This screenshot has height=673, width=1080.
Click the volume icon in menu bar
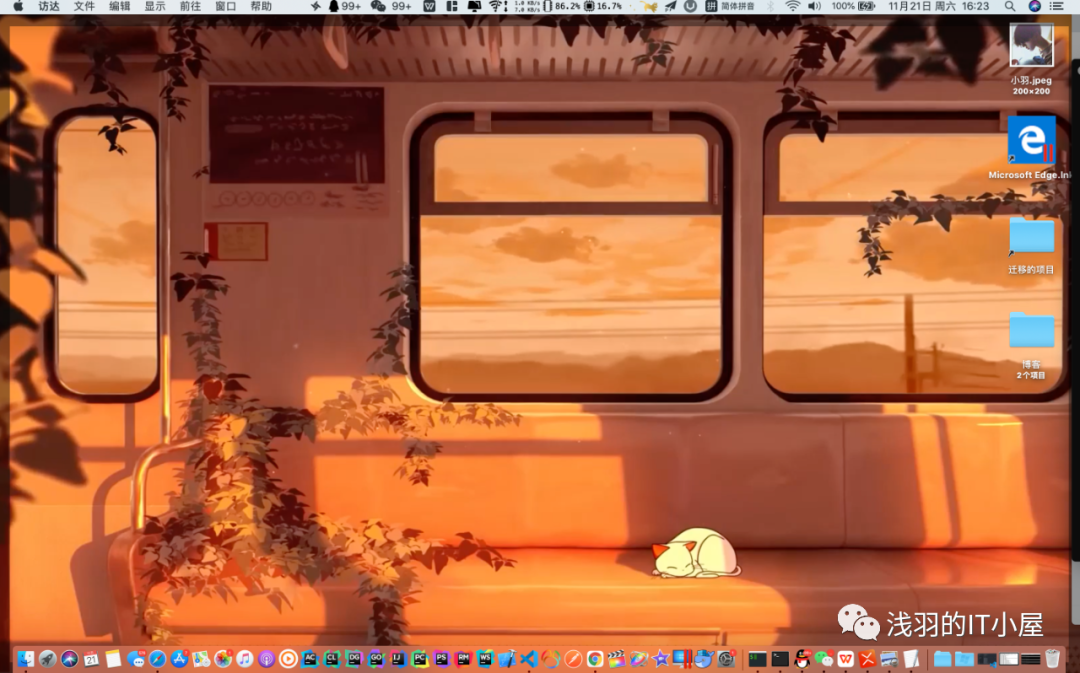[x=814, y=6]
